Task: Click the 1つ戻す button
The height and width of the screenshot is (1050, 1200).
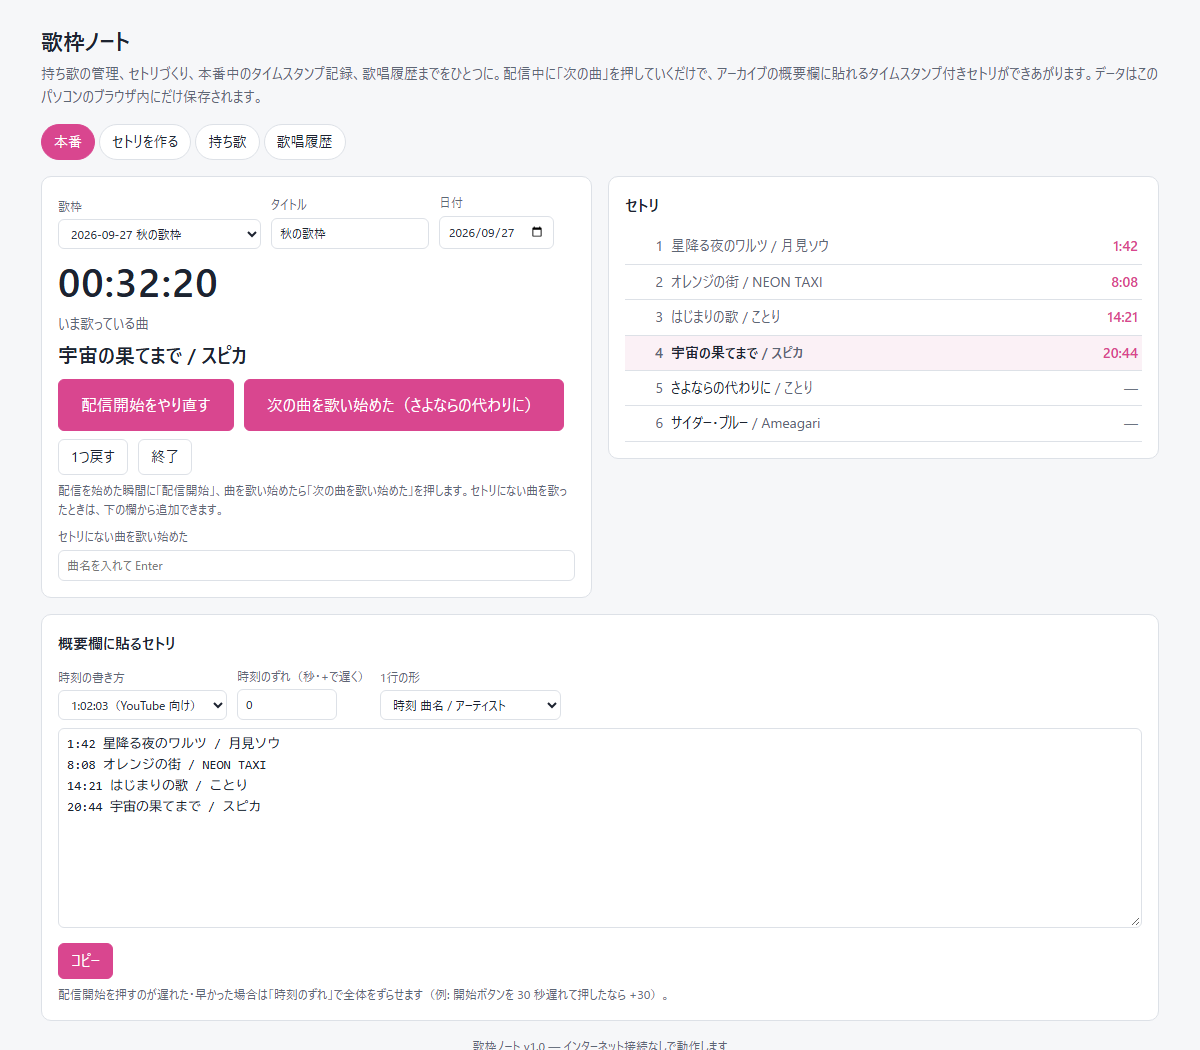Action: point(93,457)
